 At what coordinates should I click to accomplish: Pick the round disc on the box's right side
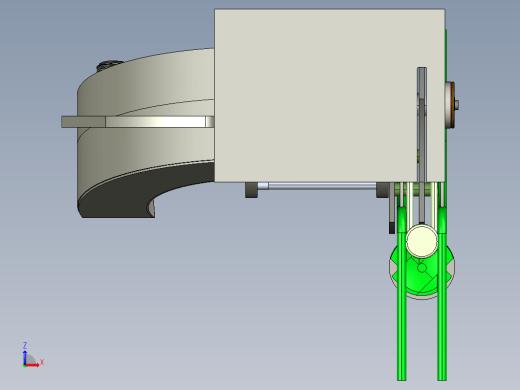[x=450, y=105]
